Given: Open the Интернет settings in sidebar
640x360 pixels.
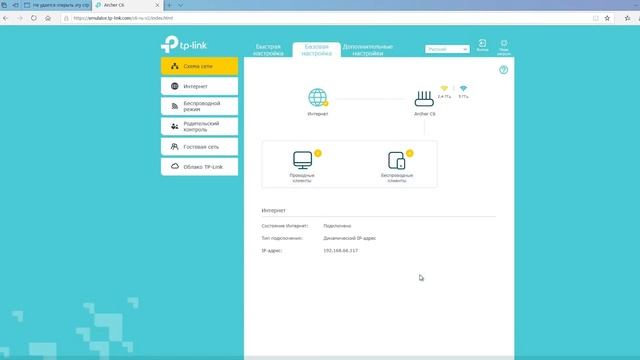Looking at the screenshot, I should coord(199,86).
